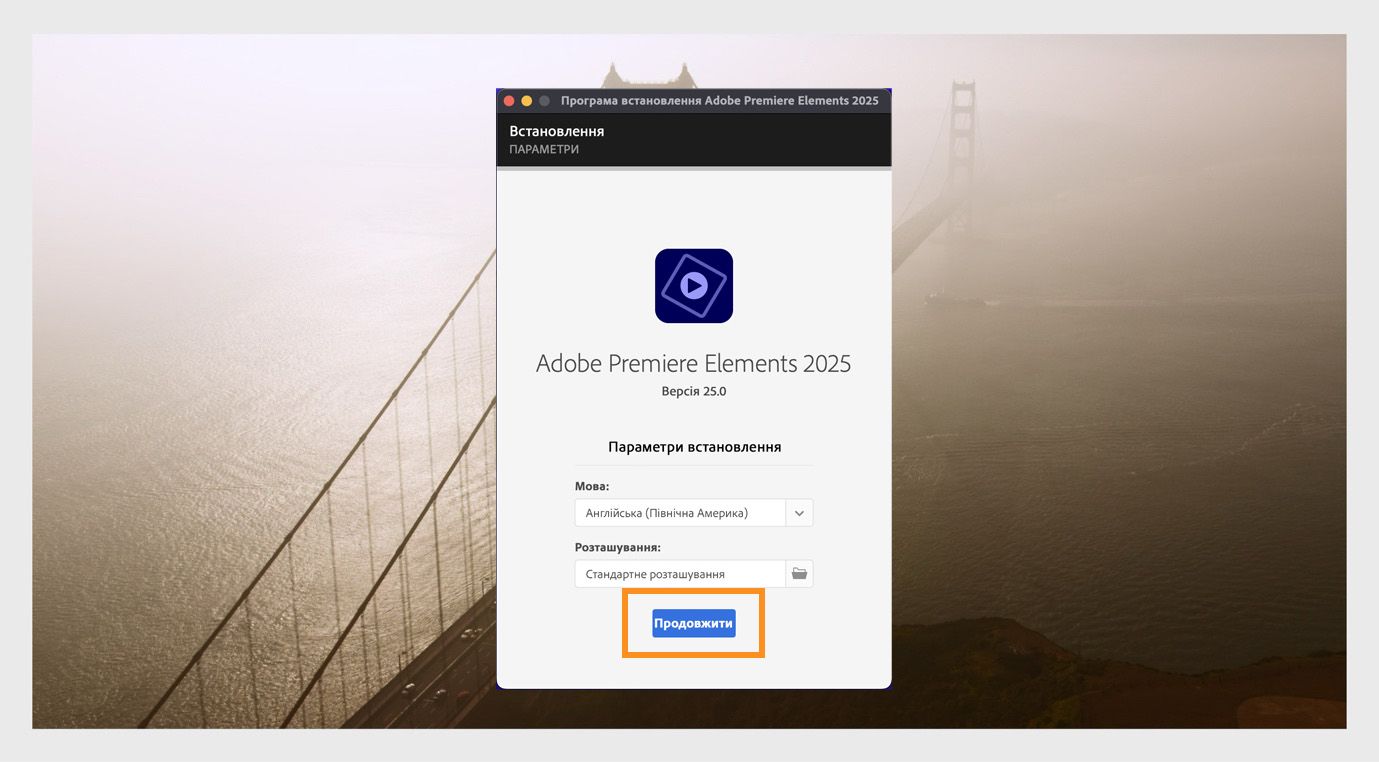Image resolution: width=1379 pixels, height=762 pixels.
Task: Click the Розташування: field label
Action: pos(618,548)
